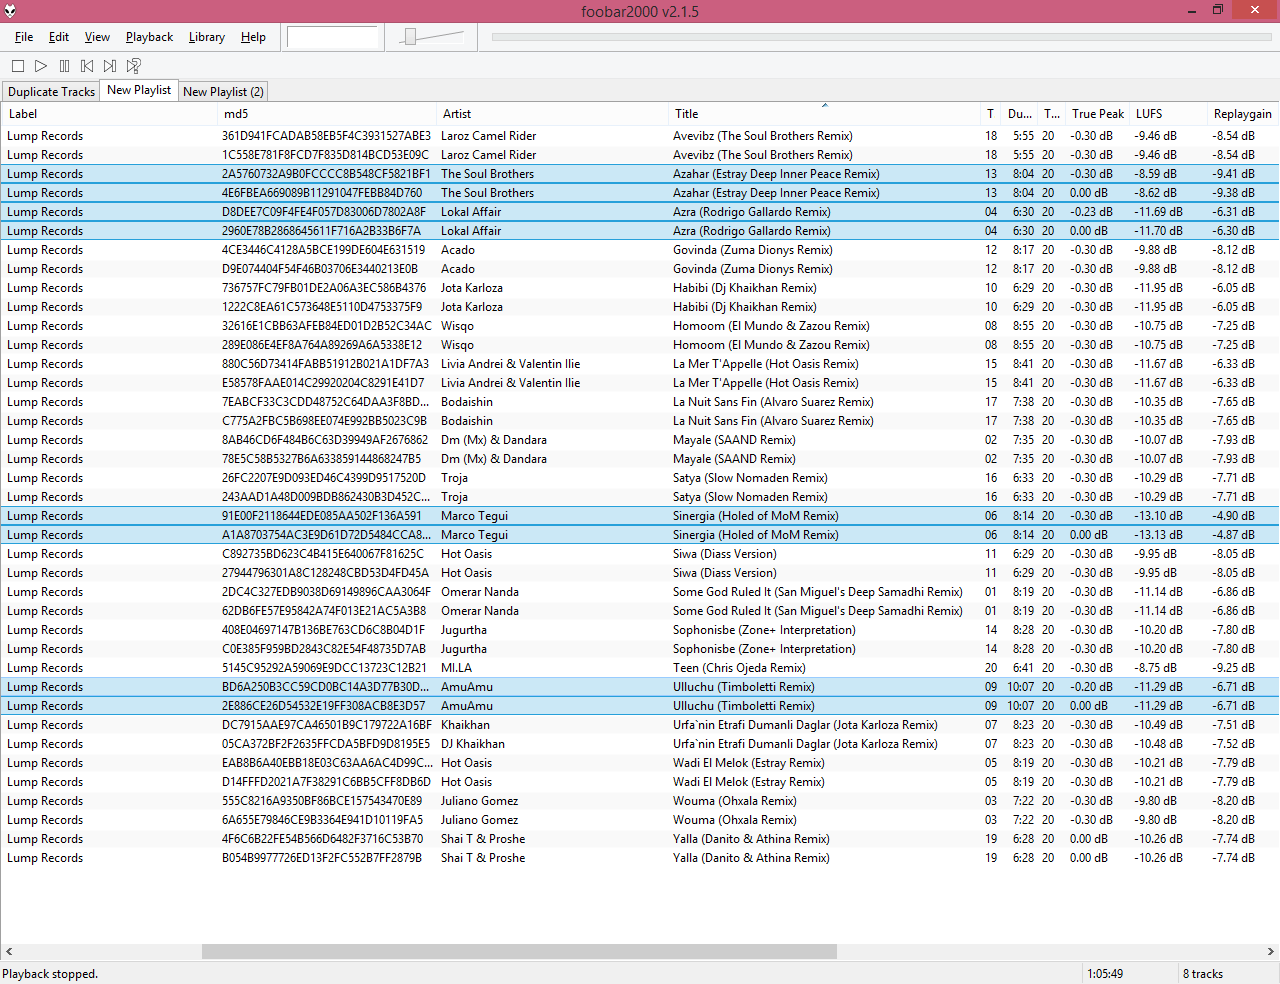The height and width of the screenshot is (984, 1280).
Task: Click the md5 880C56D73414FABB51912B021A1DF7A3 row
Action: point(640,364)
